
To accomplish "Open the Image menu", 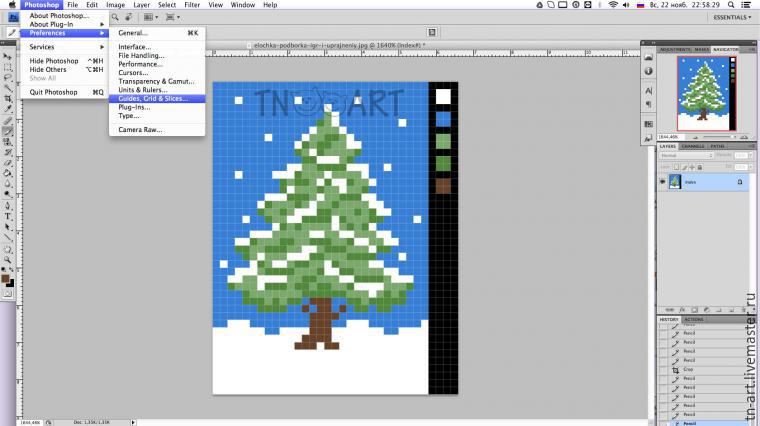I will click(115, 5).
